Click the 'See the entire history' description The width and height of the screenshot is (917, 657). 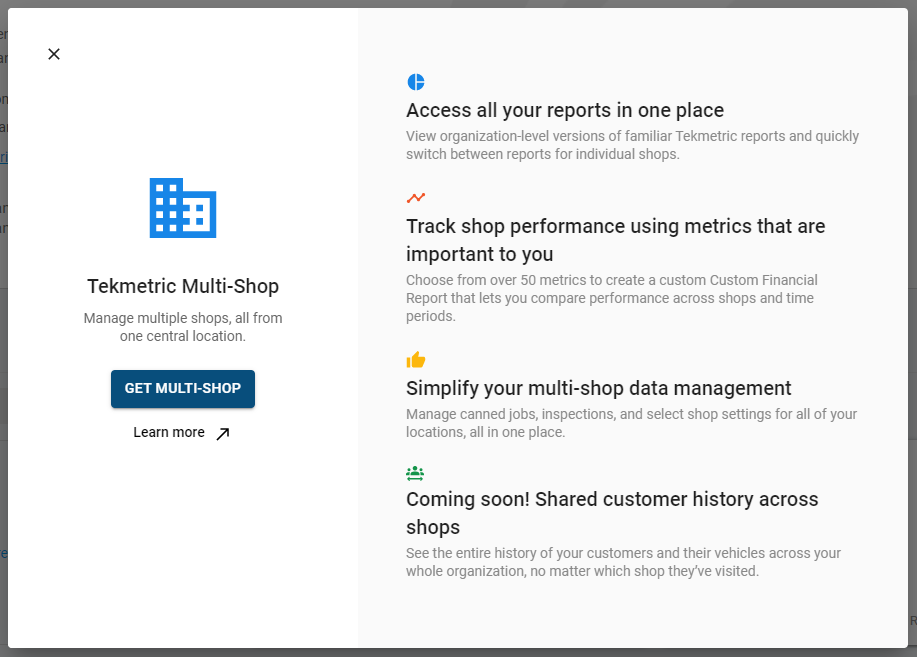(x=623, y=562)
